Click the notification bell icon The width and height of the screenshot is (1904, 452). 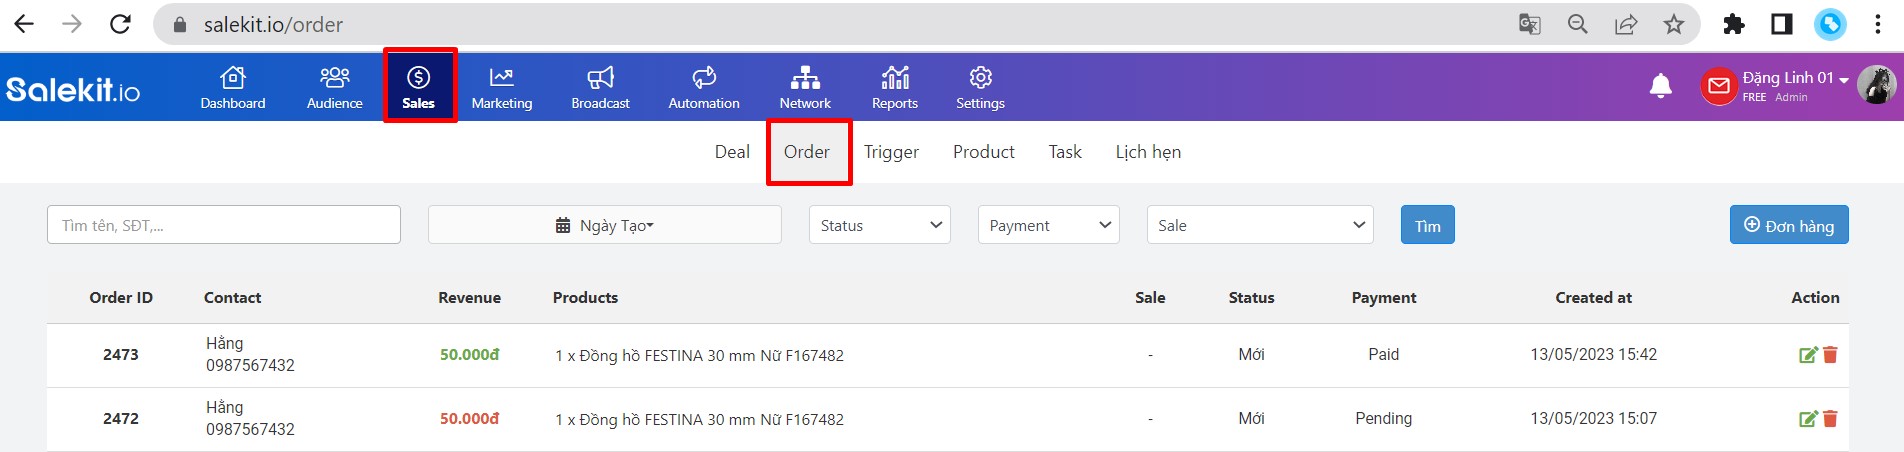(x=1661, y=86)
